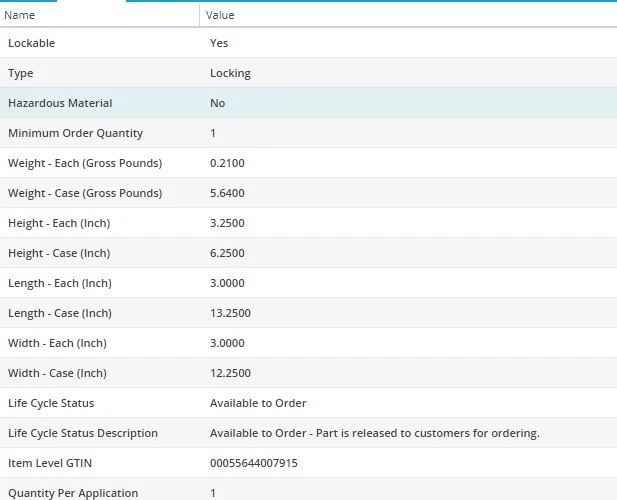Click Weight - Each (Gross Pounds) label
The height and width of the screenshot is (500, 617).
85,163
